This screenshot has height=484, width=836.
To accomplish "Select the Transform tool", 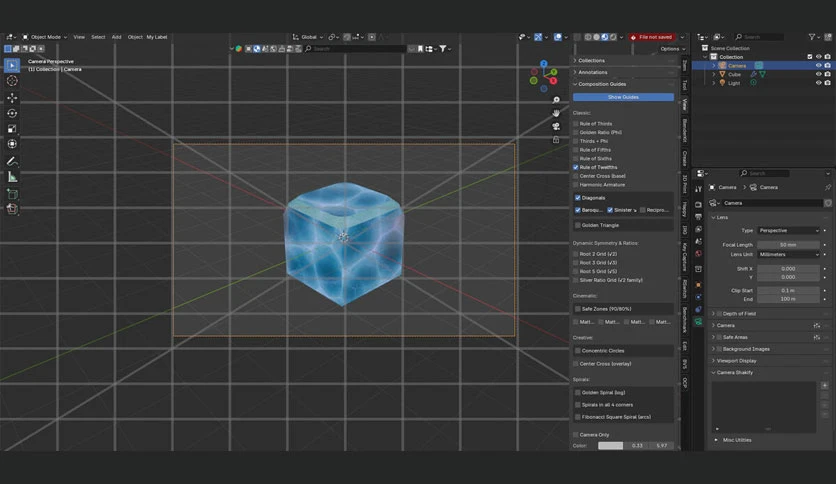I will click(12, 144).
